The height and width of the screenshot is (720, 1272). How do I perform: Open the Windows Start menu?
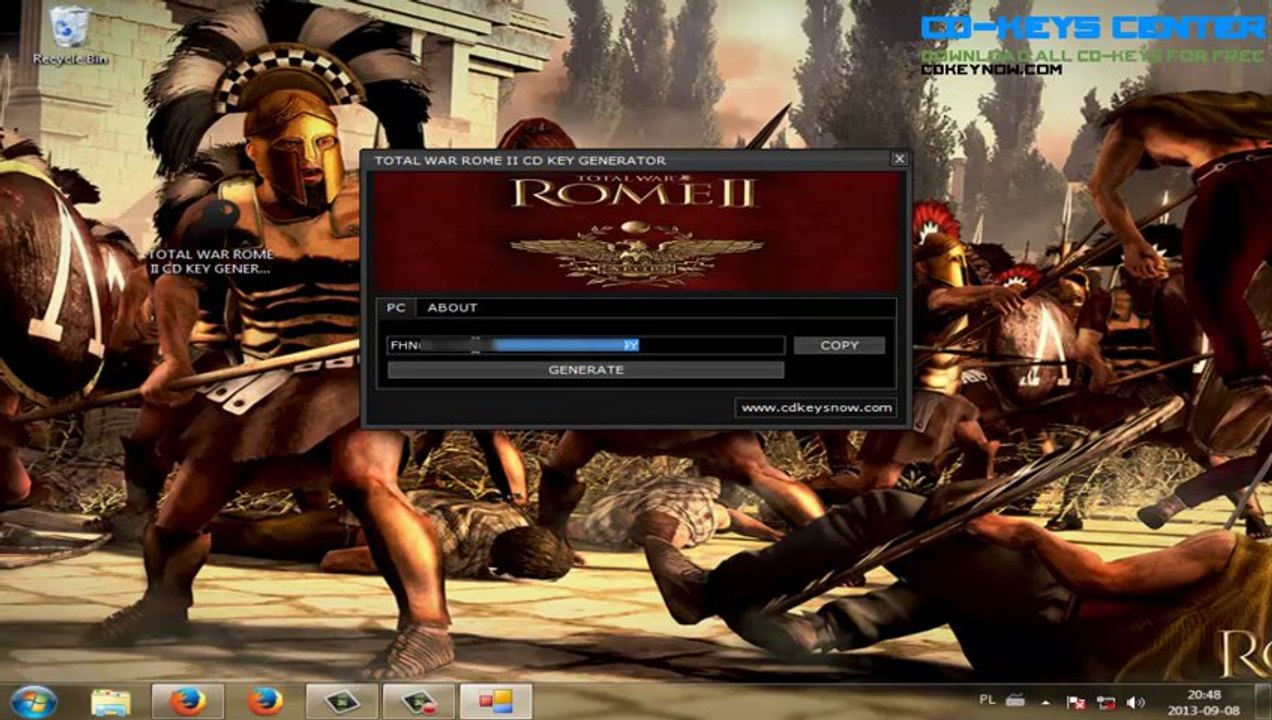tap(34, 701)
